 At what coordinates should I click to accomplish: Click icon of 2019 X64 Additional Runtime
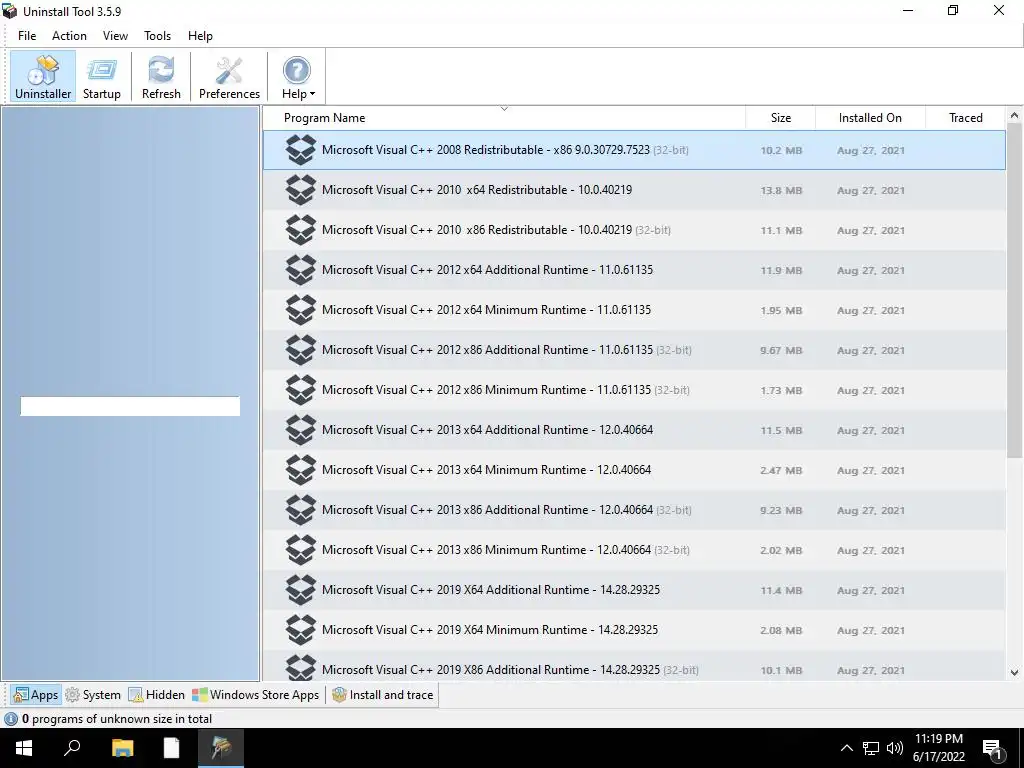pyautogui.click(x=301, y=590)
